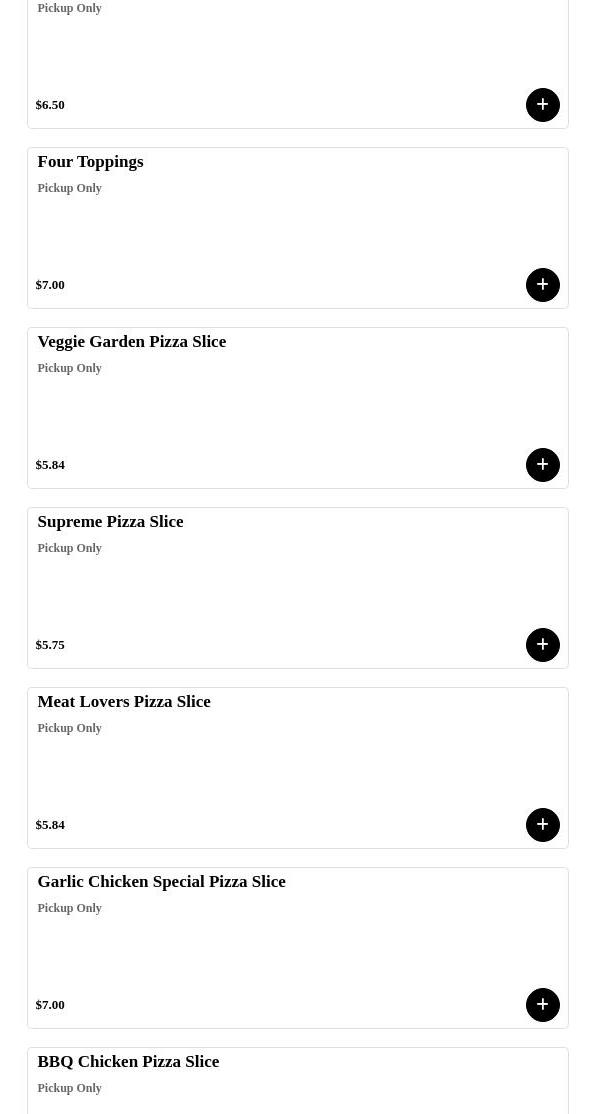Open the Veggie Garden Pizza Slice title

coord(131,342)
